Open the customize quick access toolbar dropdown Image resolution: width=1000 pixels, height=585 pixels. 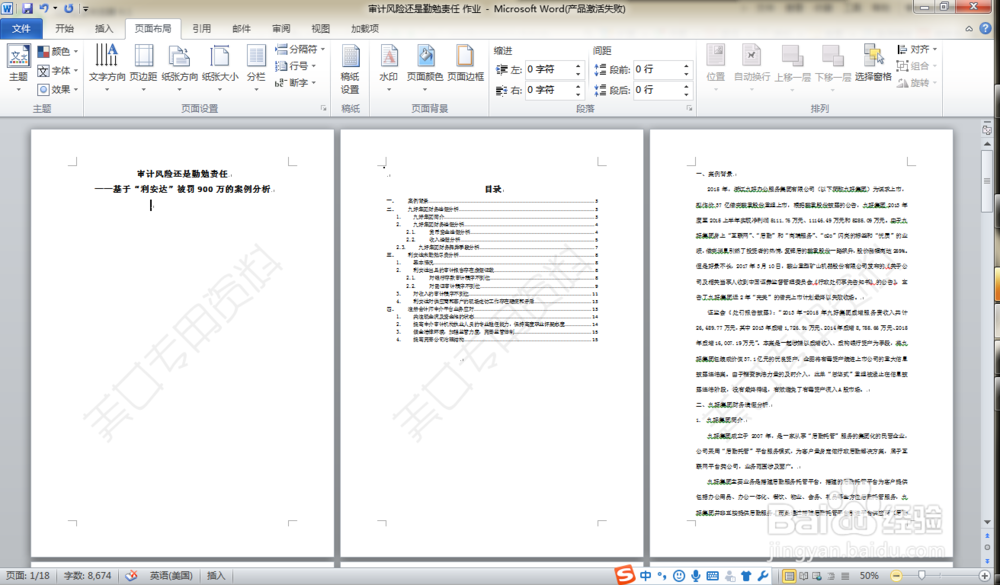pos(85,9)
